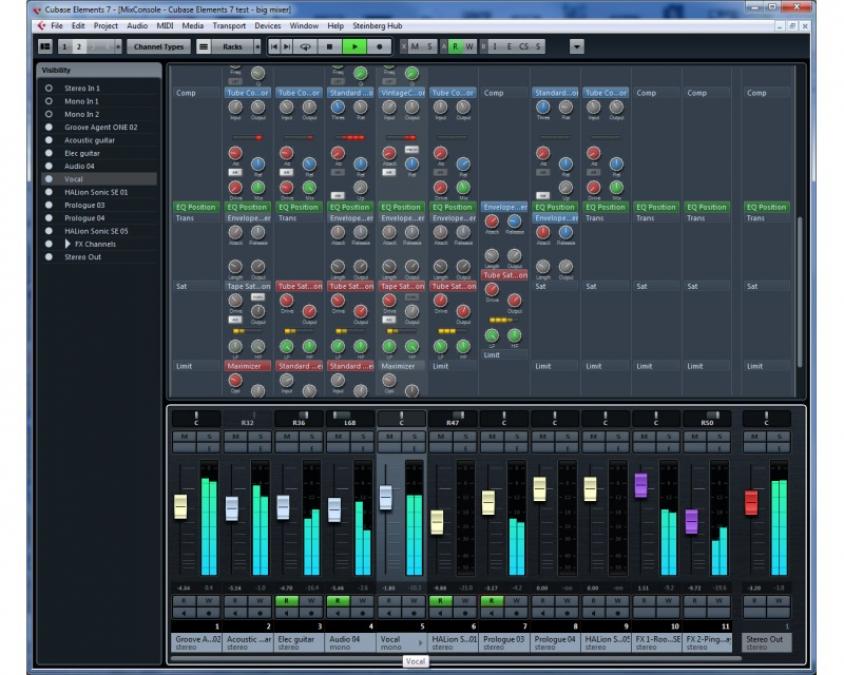Open VintageC...or compressor slot
The image size is (844, 675).
pyautogui.click(x=402, y=93)
